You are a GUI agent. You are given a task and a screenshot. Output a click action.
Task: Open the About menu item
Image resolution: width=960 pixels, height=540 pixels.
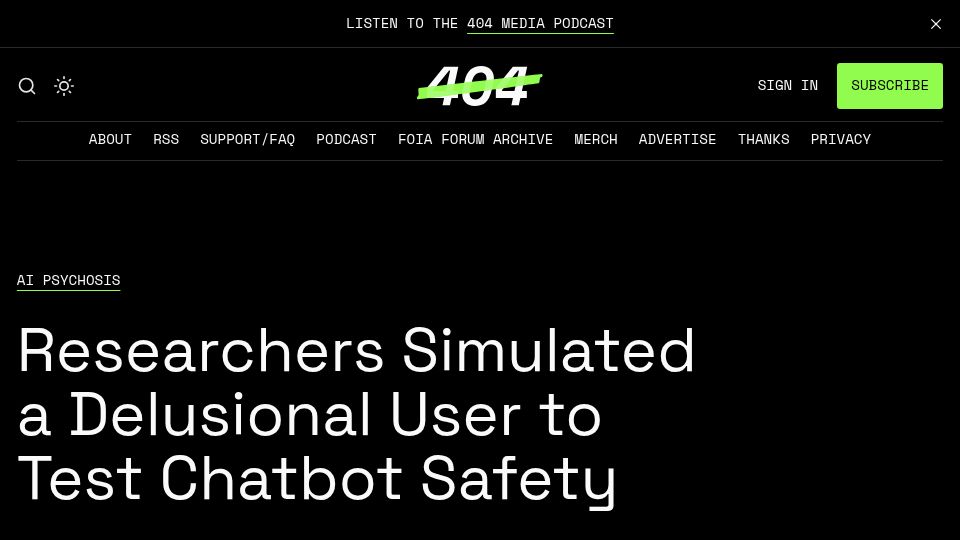coord(110,140)
